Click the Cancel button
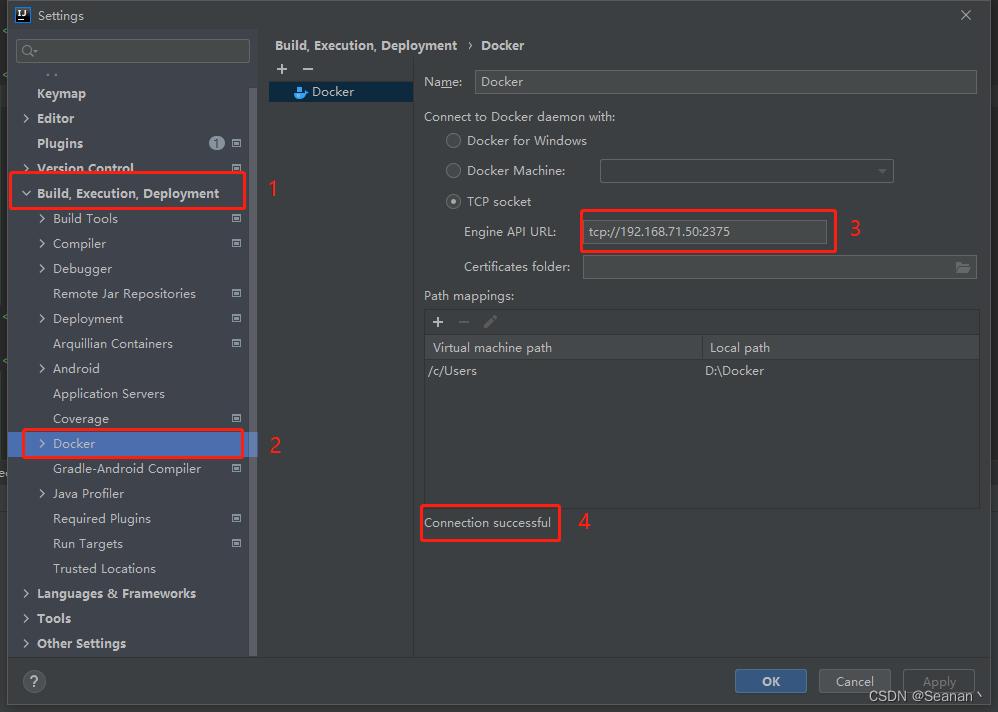 click(x=854, y=681)
